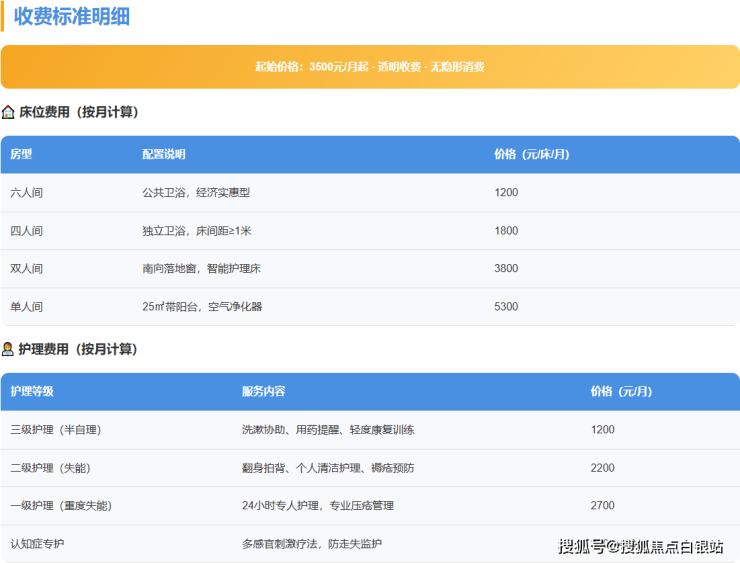
Task: Select 二级护理（失能） row label
Action: click(50, 468)
